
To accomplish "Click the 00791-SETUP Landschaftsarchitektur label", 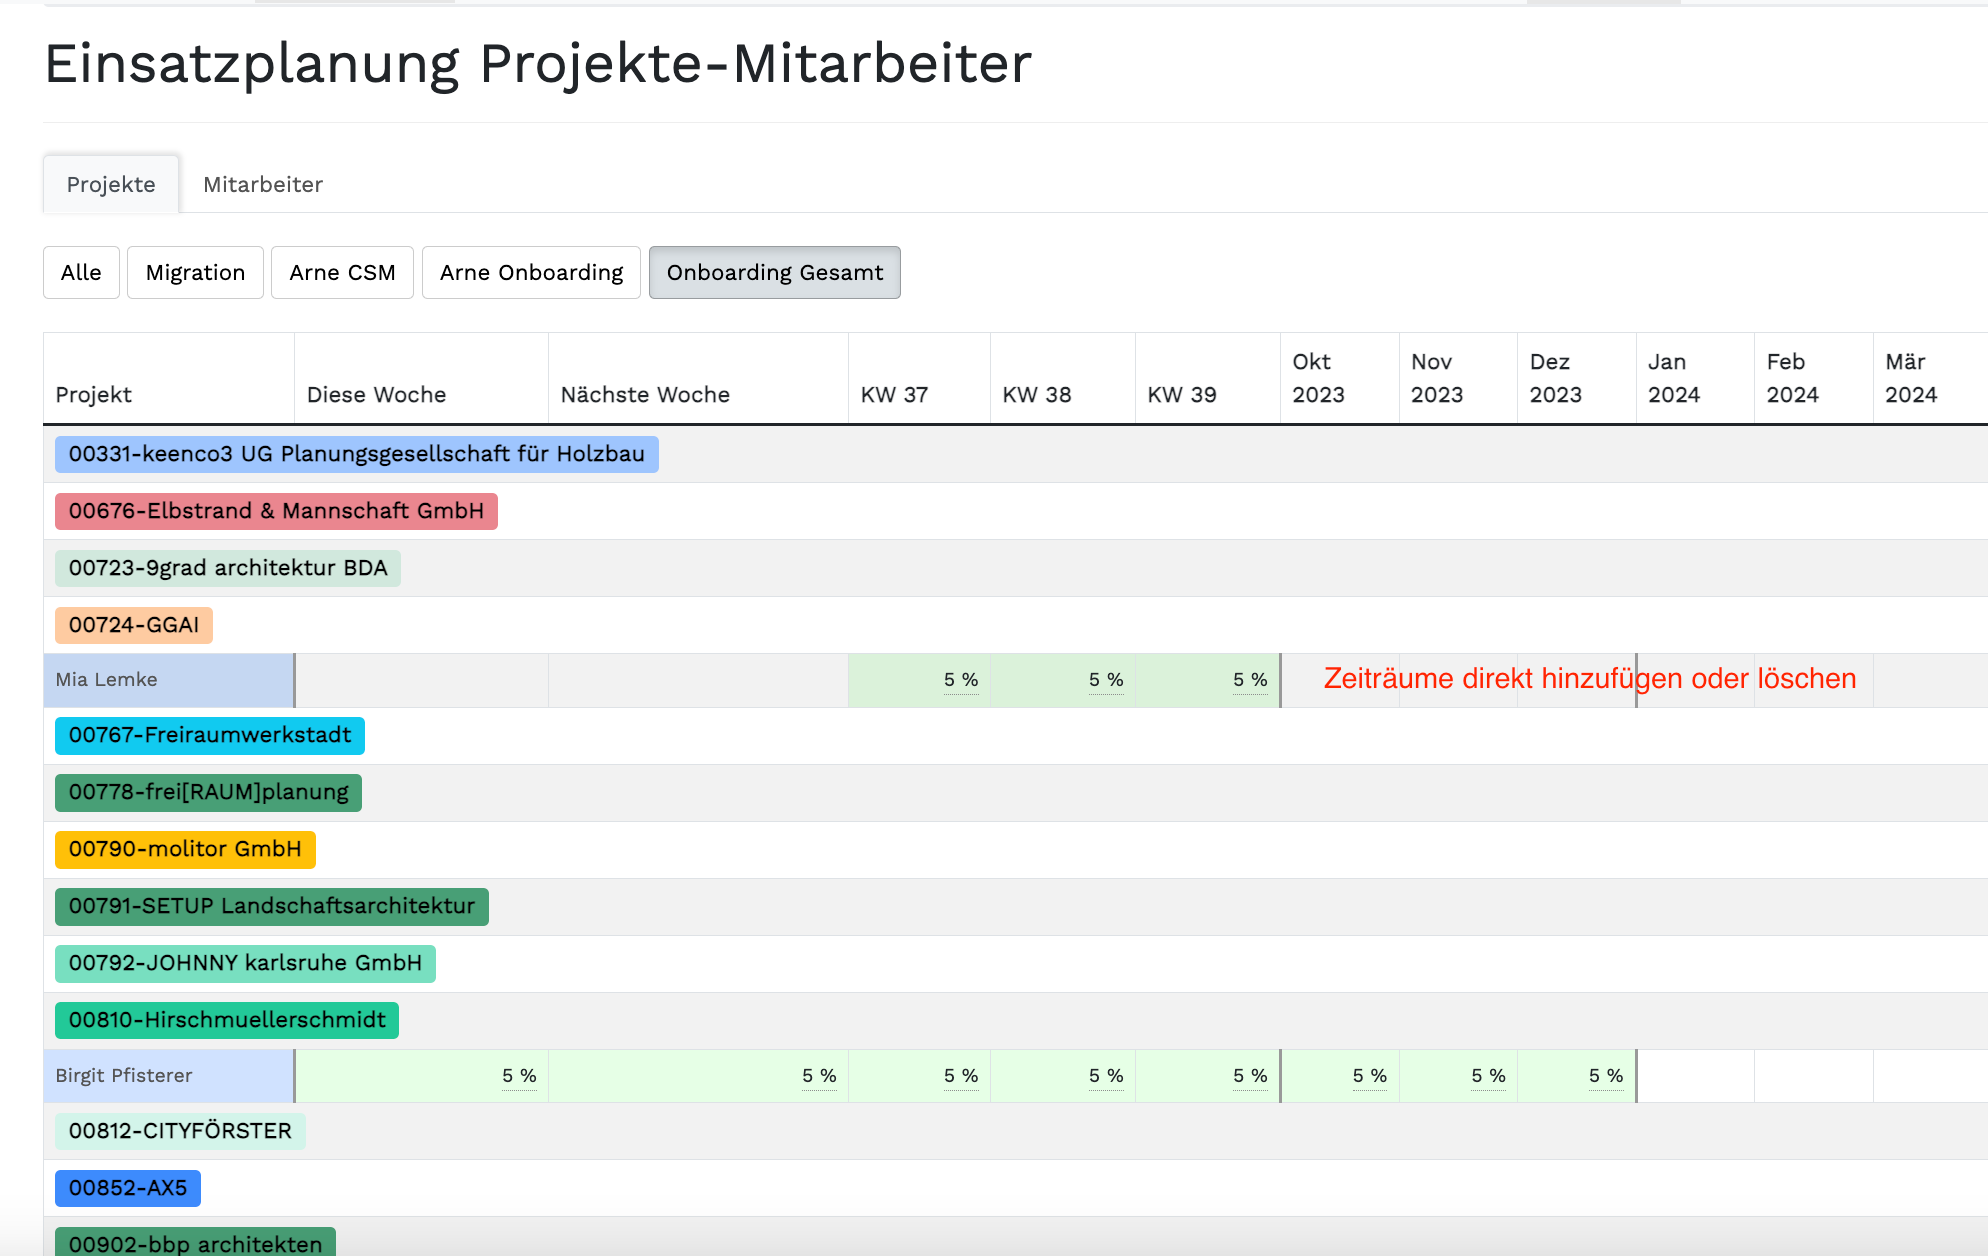I will [271, 906].
